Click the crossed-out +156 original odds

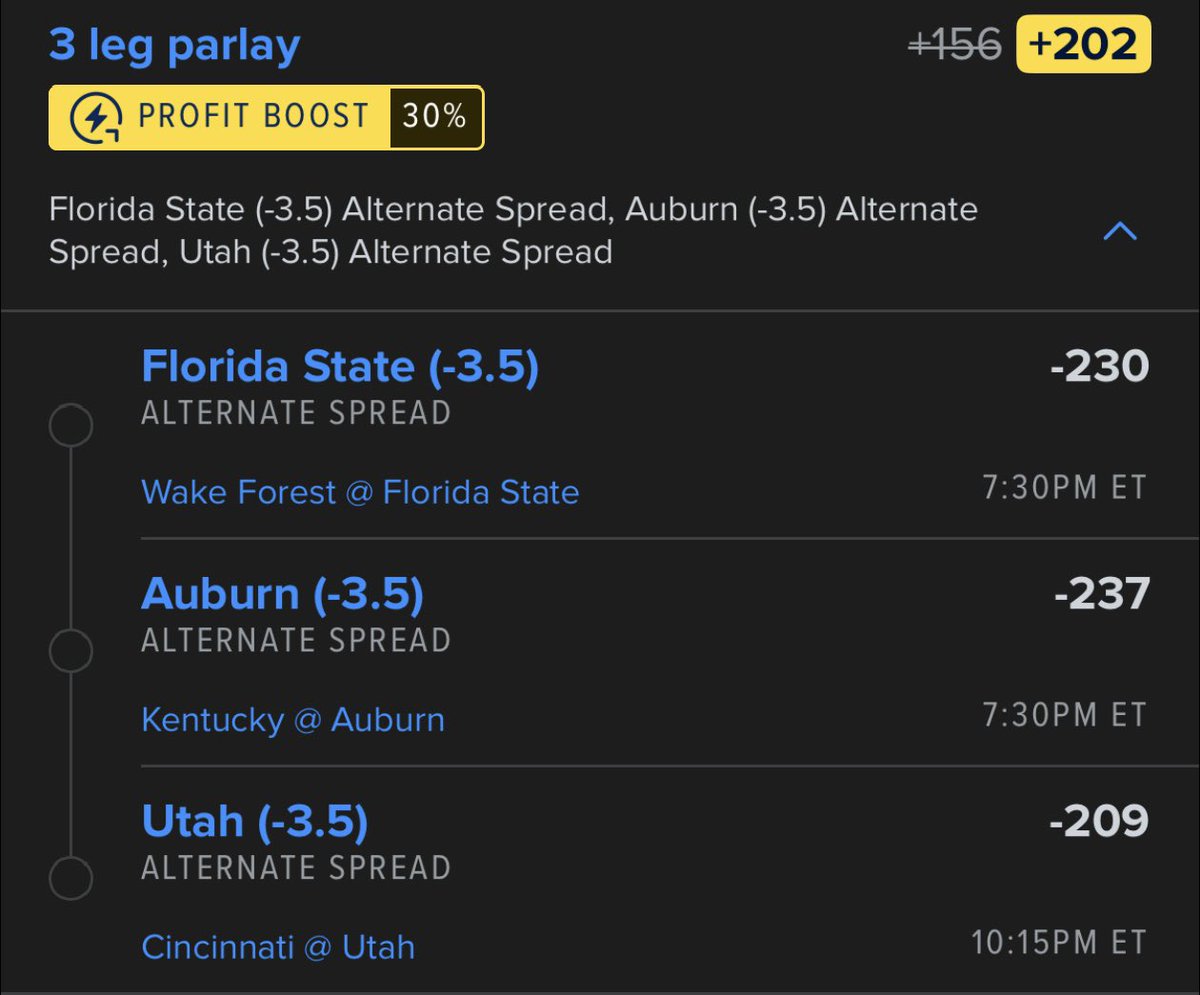pos(954,45)
